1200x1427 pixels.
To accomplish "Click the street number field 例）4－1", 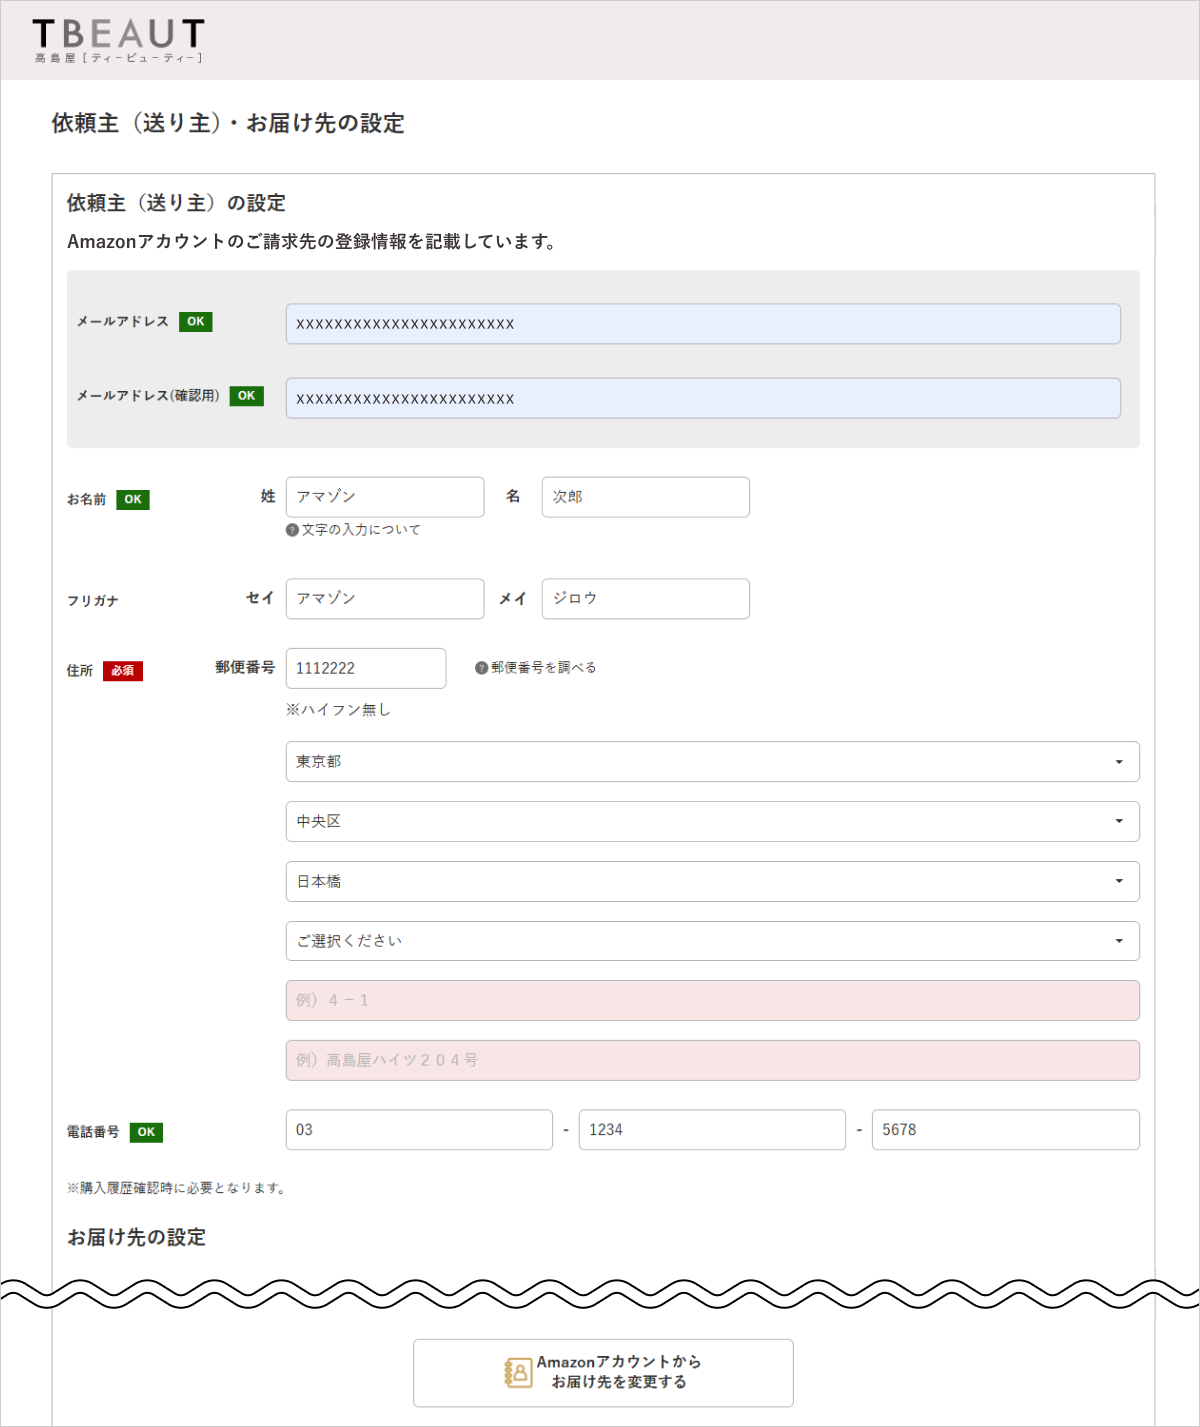I will (712, 1001).
